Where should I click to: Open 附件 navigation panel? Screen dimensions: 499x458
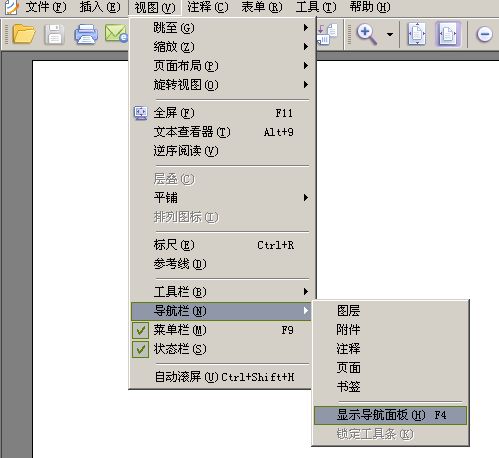point(390,330)
